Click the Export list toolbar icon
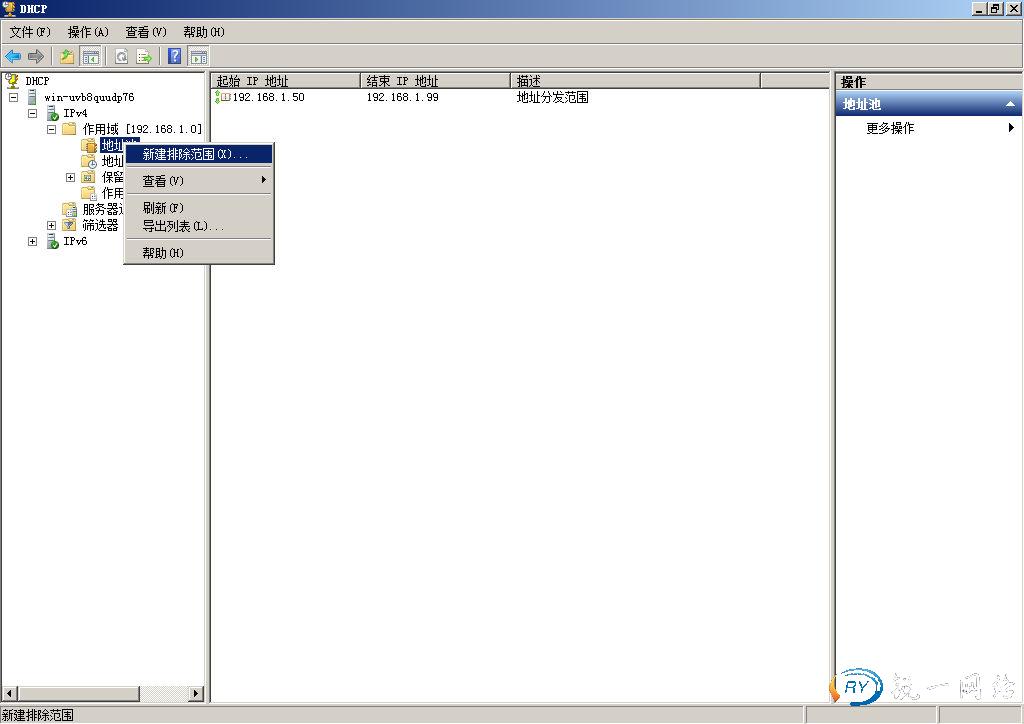 144,57
